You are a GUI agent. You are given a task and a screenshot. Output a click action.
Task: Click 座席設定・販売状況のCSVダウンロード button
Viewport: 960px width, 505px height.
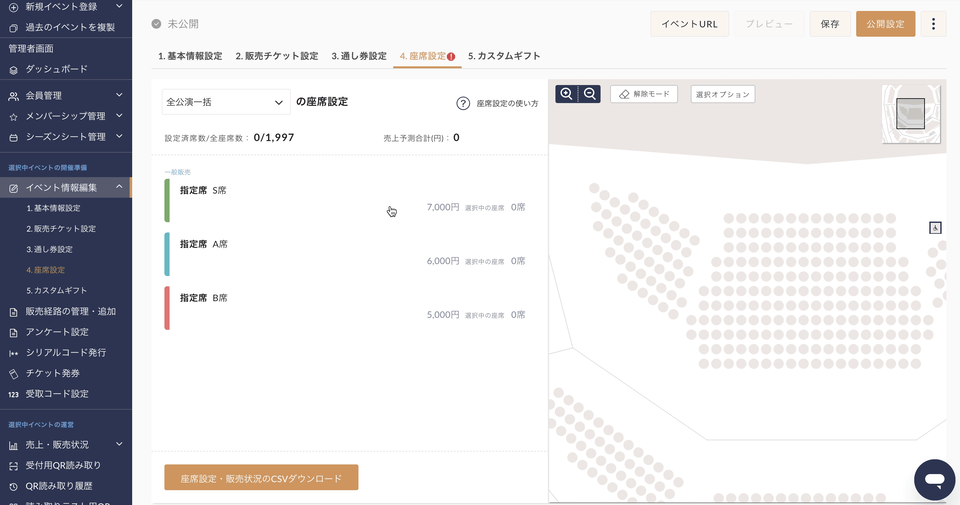coord(261,478)
